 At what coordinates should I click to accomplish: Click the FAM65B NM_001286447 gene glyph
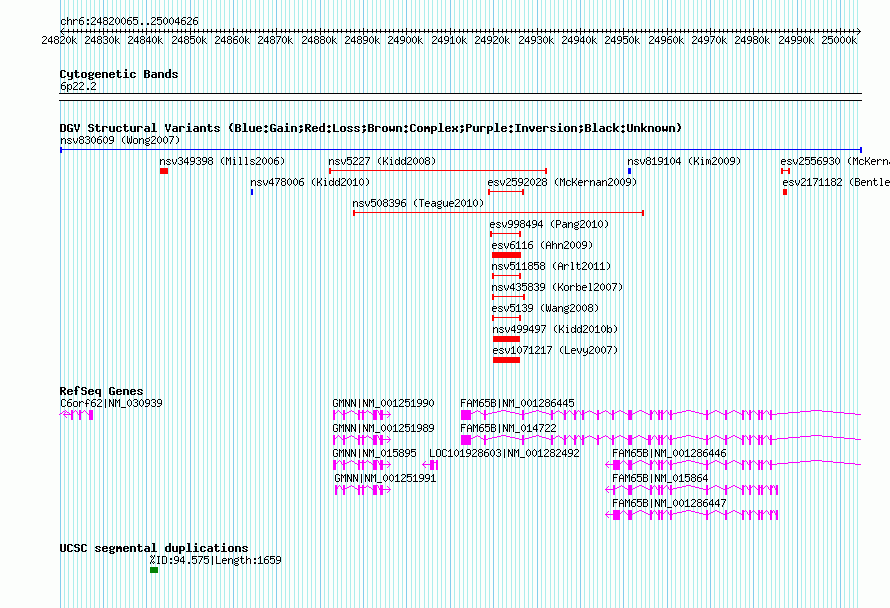click(x=691, y=515)
